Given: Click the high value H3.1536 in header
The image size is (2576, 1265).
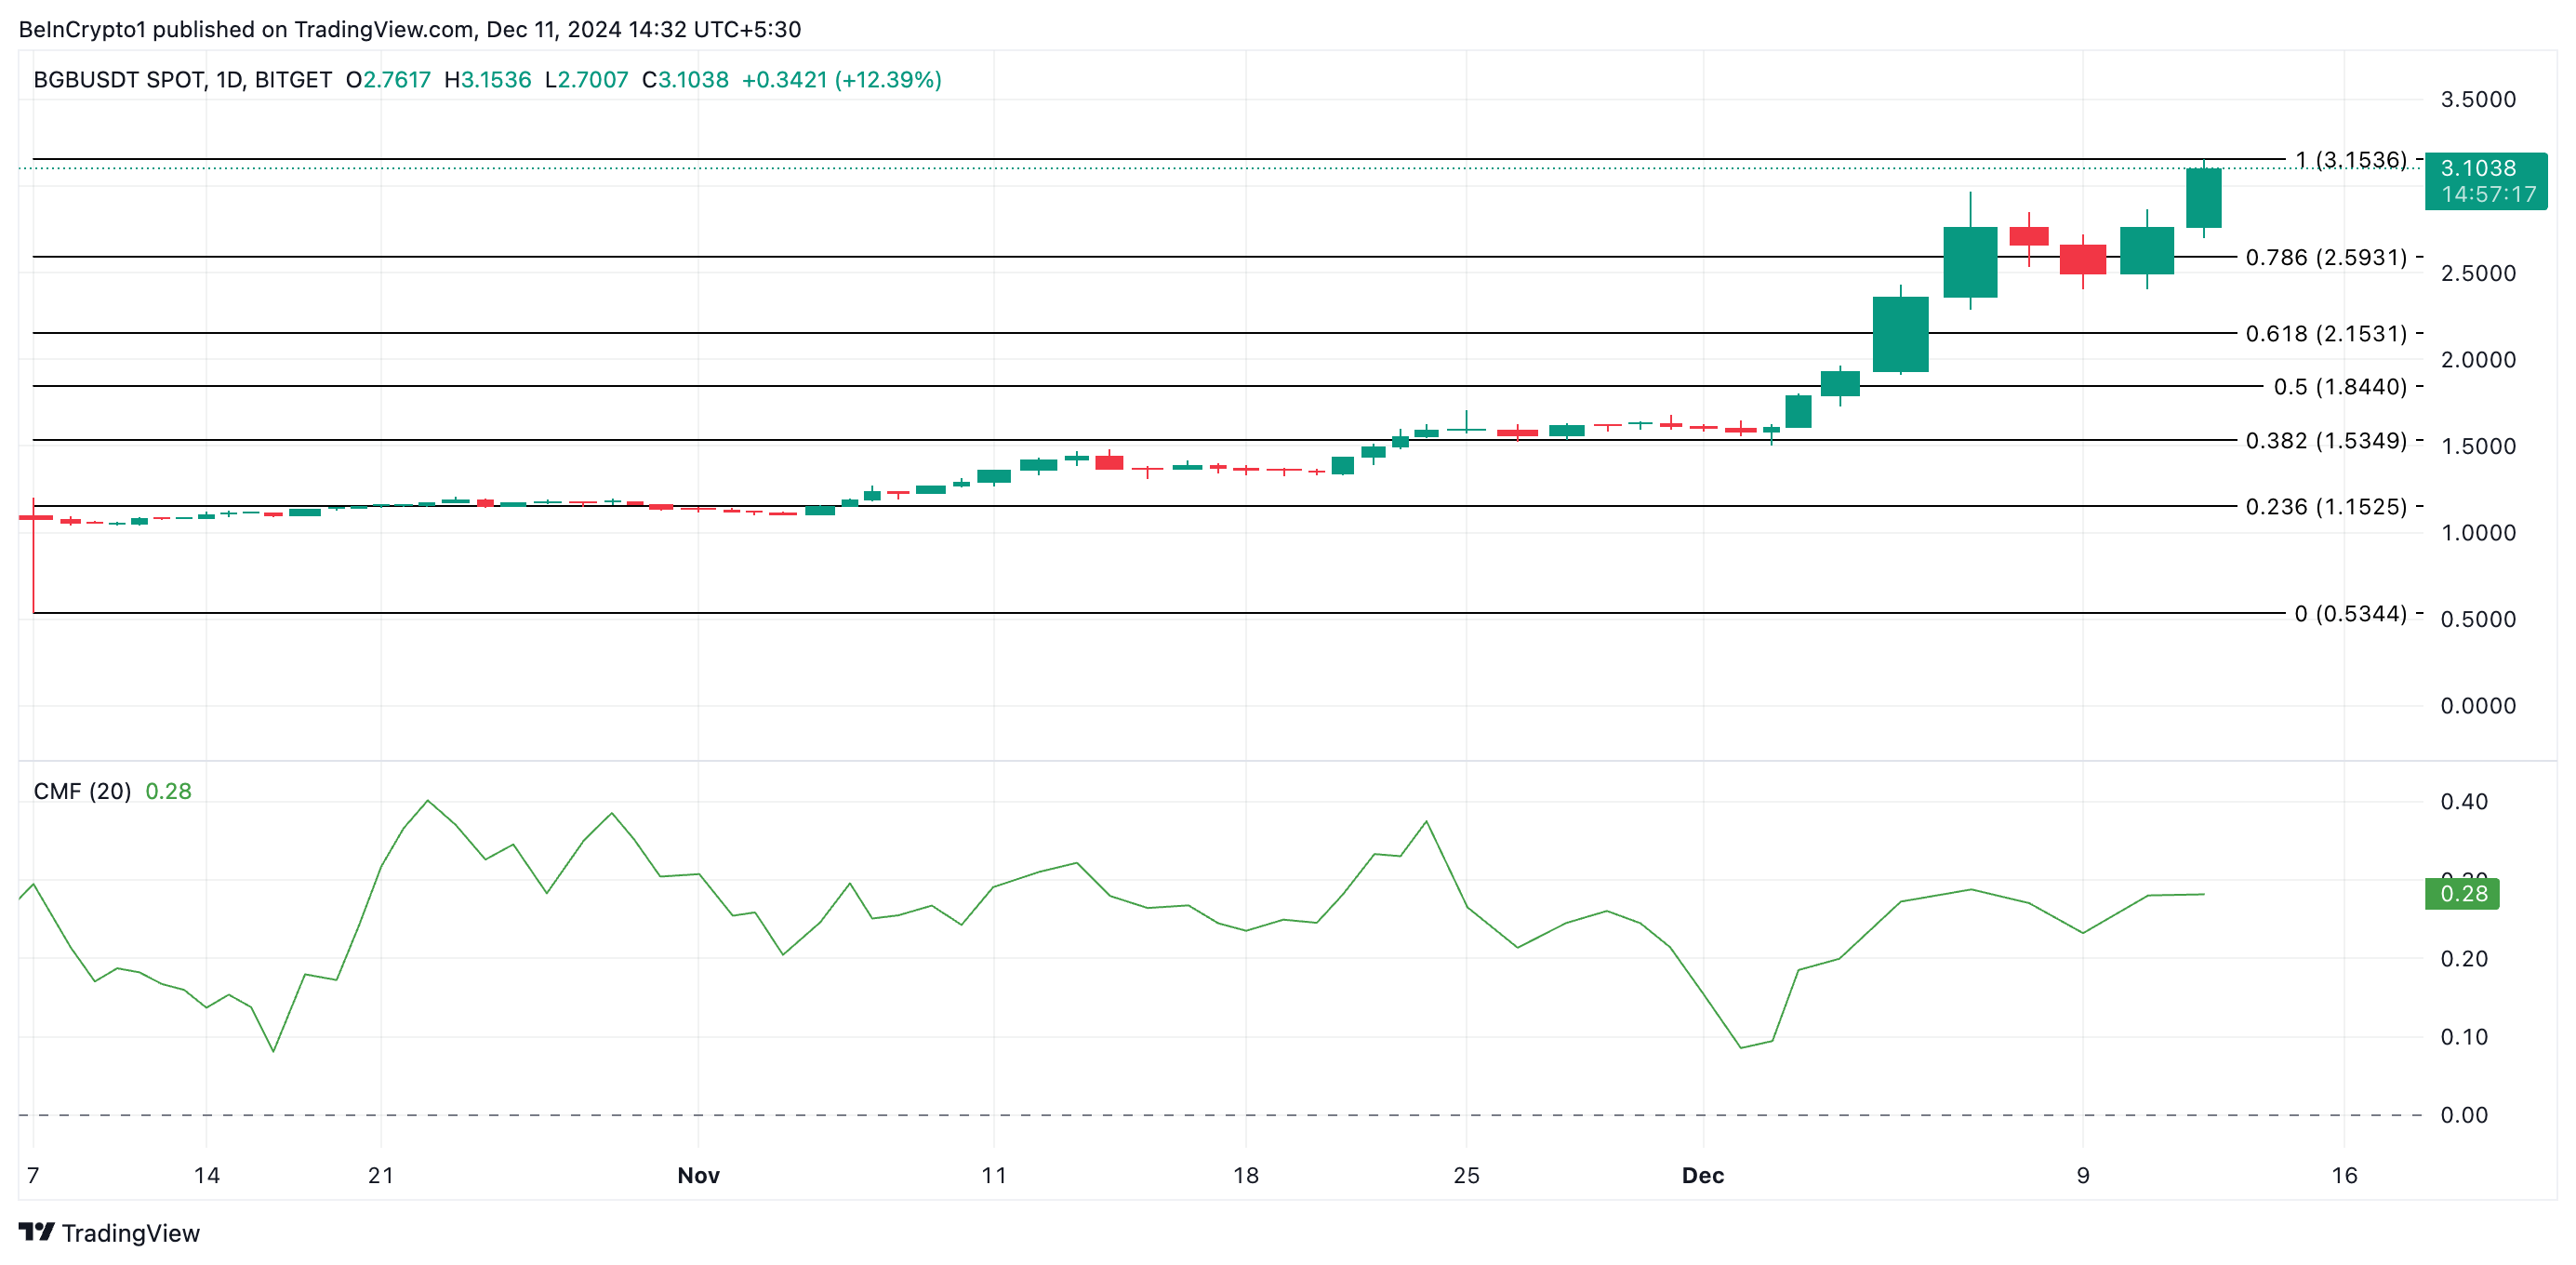Looking at the screenshot, I should point(487,80).
